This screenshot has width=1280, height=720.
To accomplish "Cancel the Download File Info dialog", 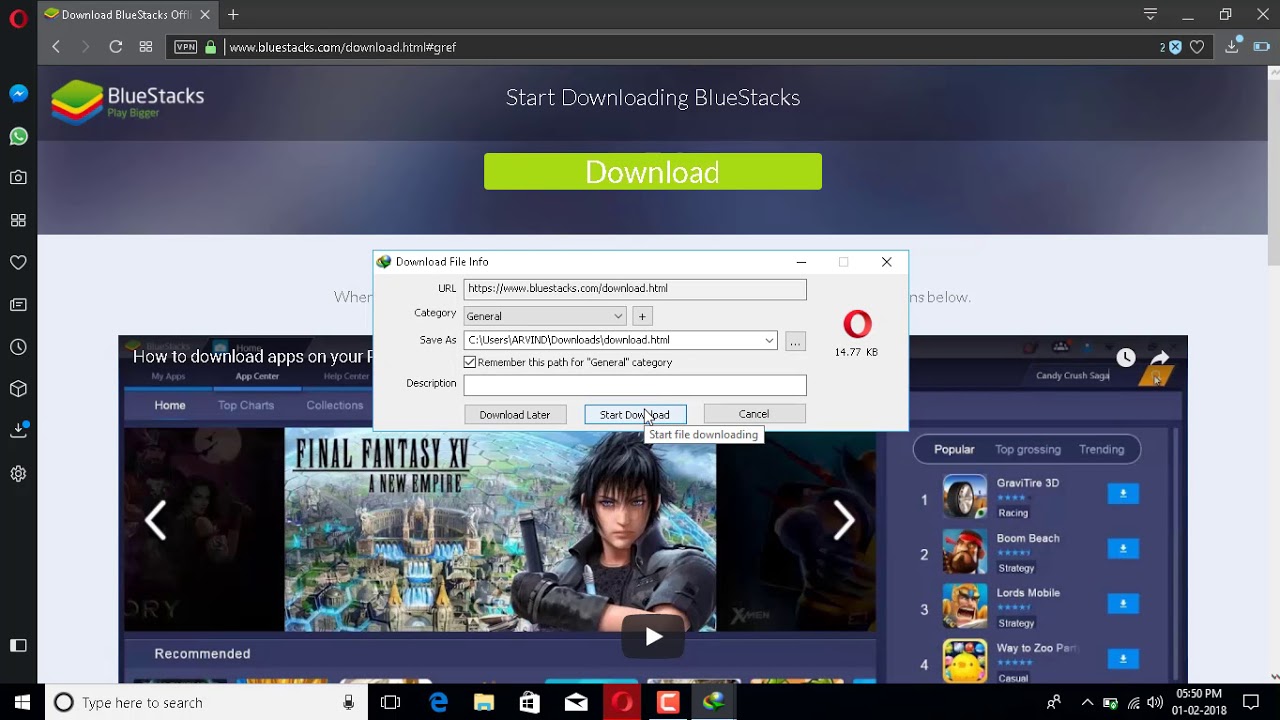I will pyautogui.click(x=754, y=414).
